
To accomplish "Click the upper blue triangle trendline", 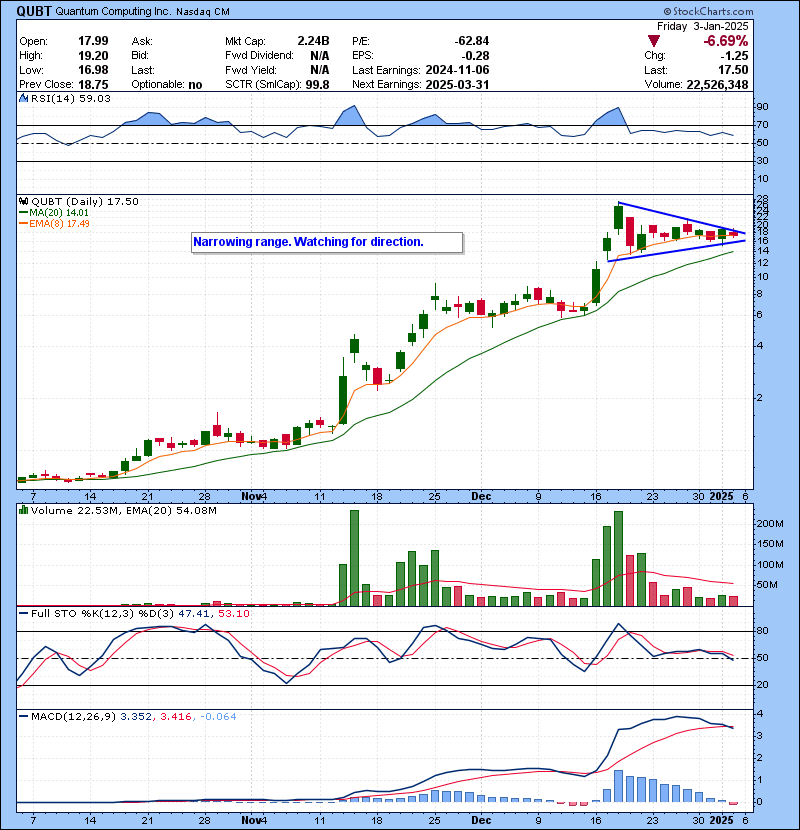I will click(x=682, y=218).
